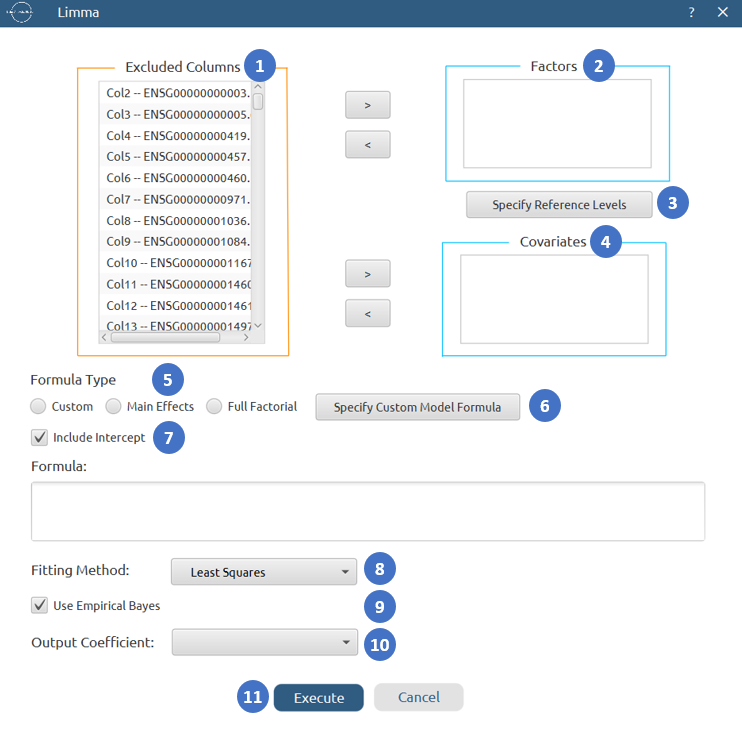Select Col5 -- ENSG00000000457 in excluded list
The image size is (742, 731).
tap(176, 157)
